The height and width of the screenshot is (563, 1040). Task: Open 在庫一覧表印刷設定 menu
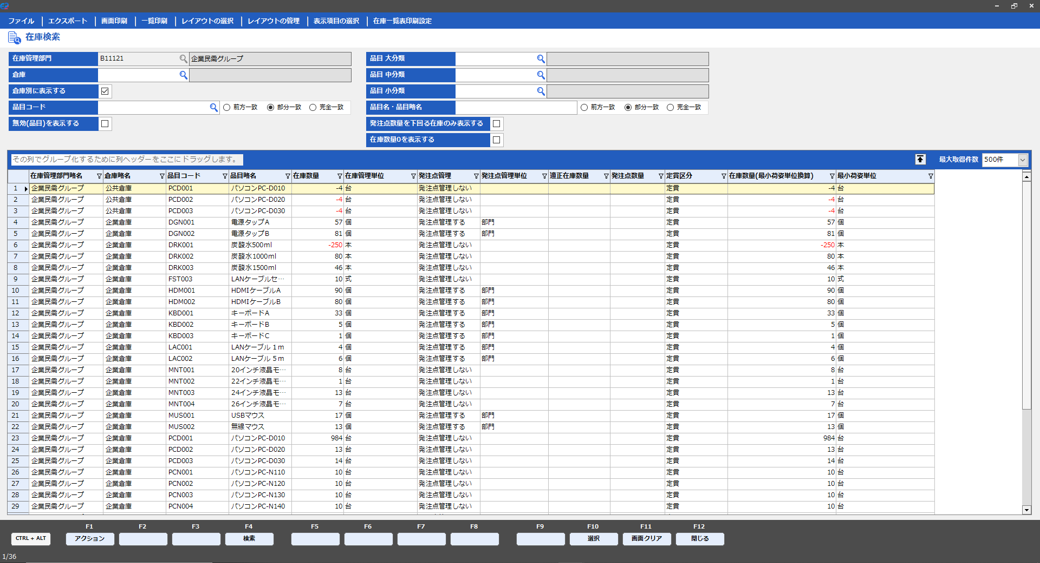point(402,21)
